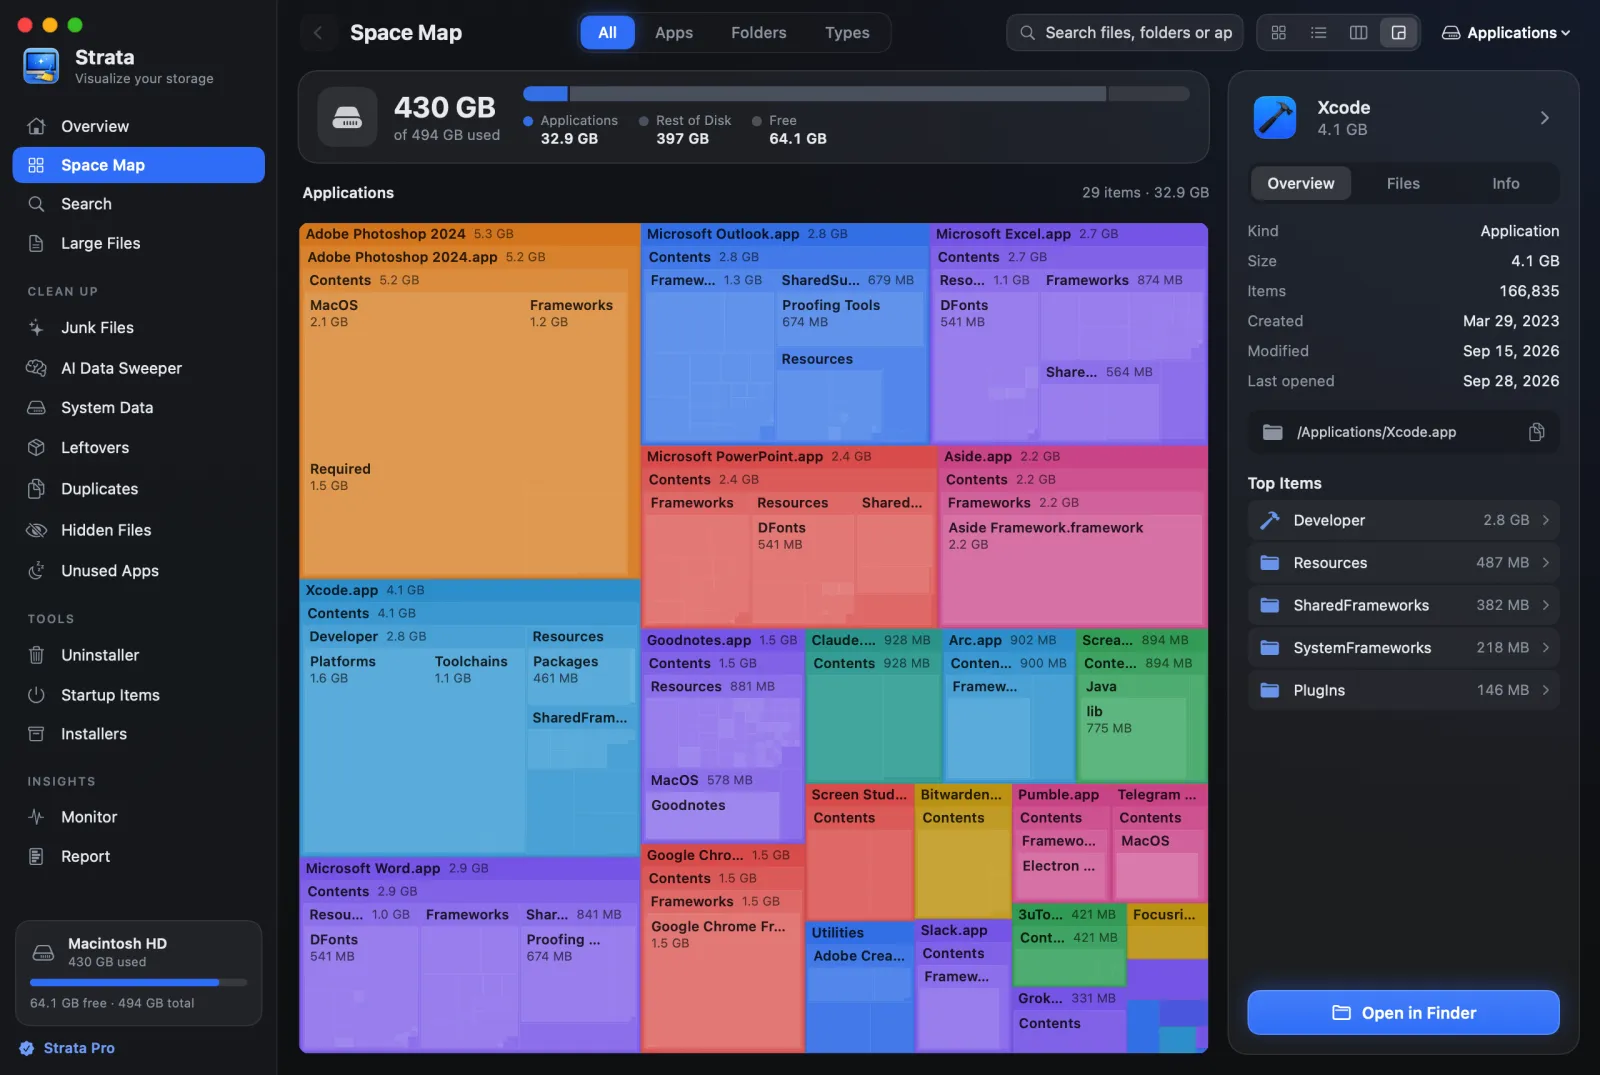Viewport: 1600px width, 1075px height.
Task: Open the Search sidebar item
Action: [x=138, y=204]
